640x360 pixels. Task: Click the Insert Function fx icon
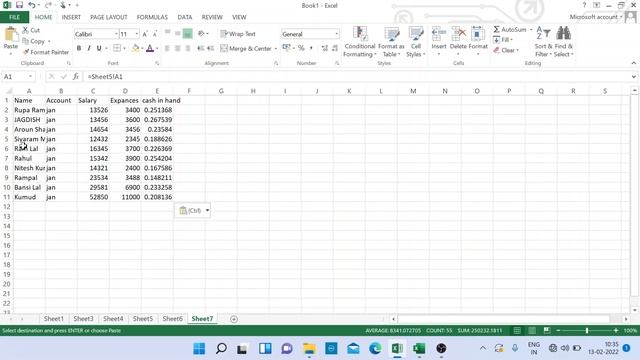click(76, 76)
